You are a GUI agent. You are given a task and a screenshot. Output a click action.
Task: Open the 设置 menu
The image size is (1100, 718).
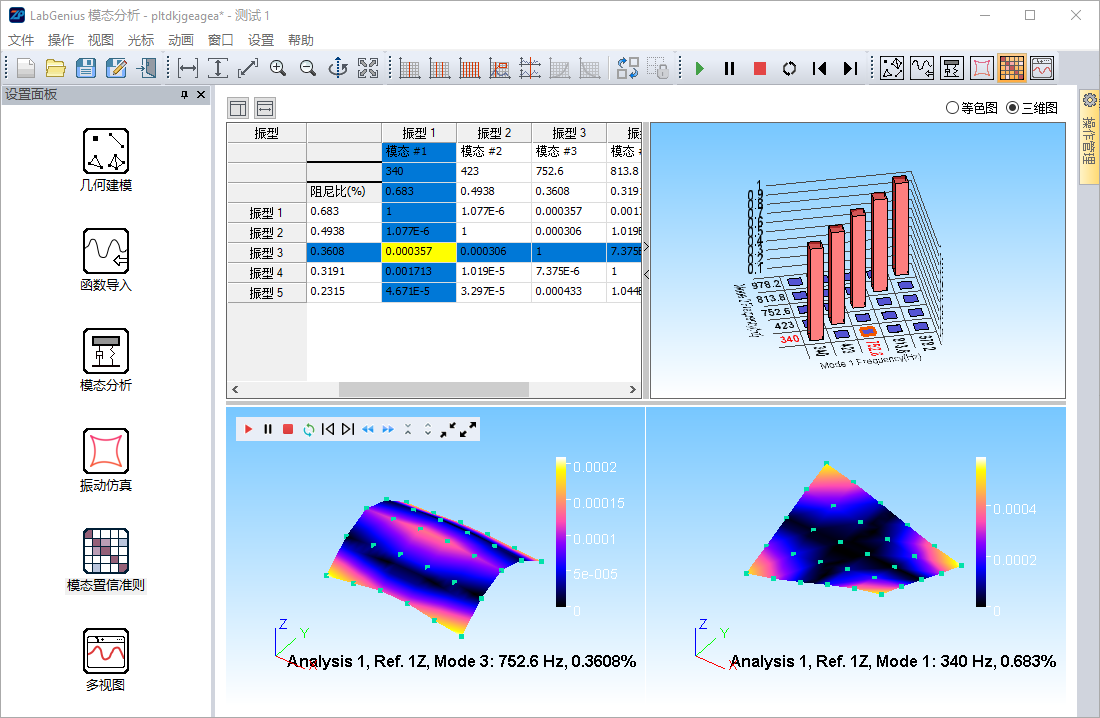coord(261,40)
